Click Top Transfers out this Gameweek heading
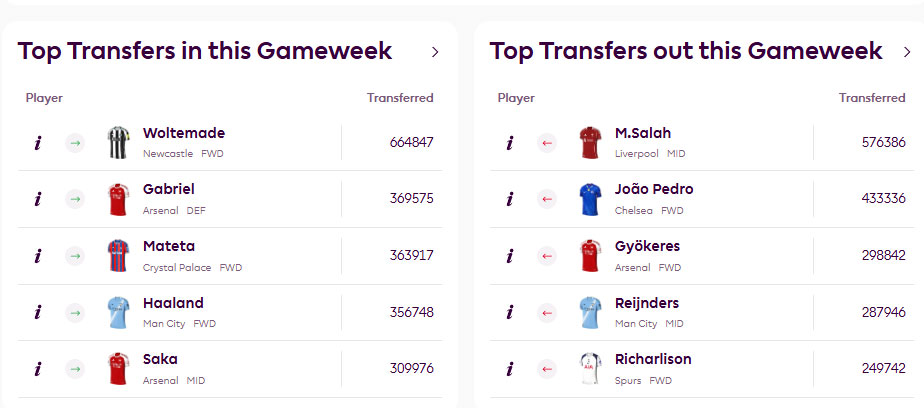 pyautogui.click(x=686, y=51)
